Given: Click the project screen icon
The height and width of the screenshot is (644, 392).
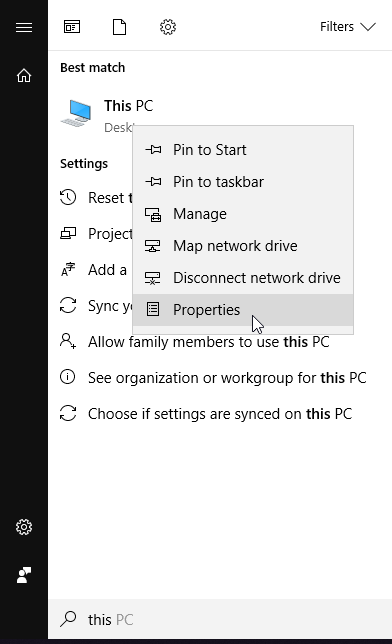Looking at the screenshot, I should click(x=68, y=233).
